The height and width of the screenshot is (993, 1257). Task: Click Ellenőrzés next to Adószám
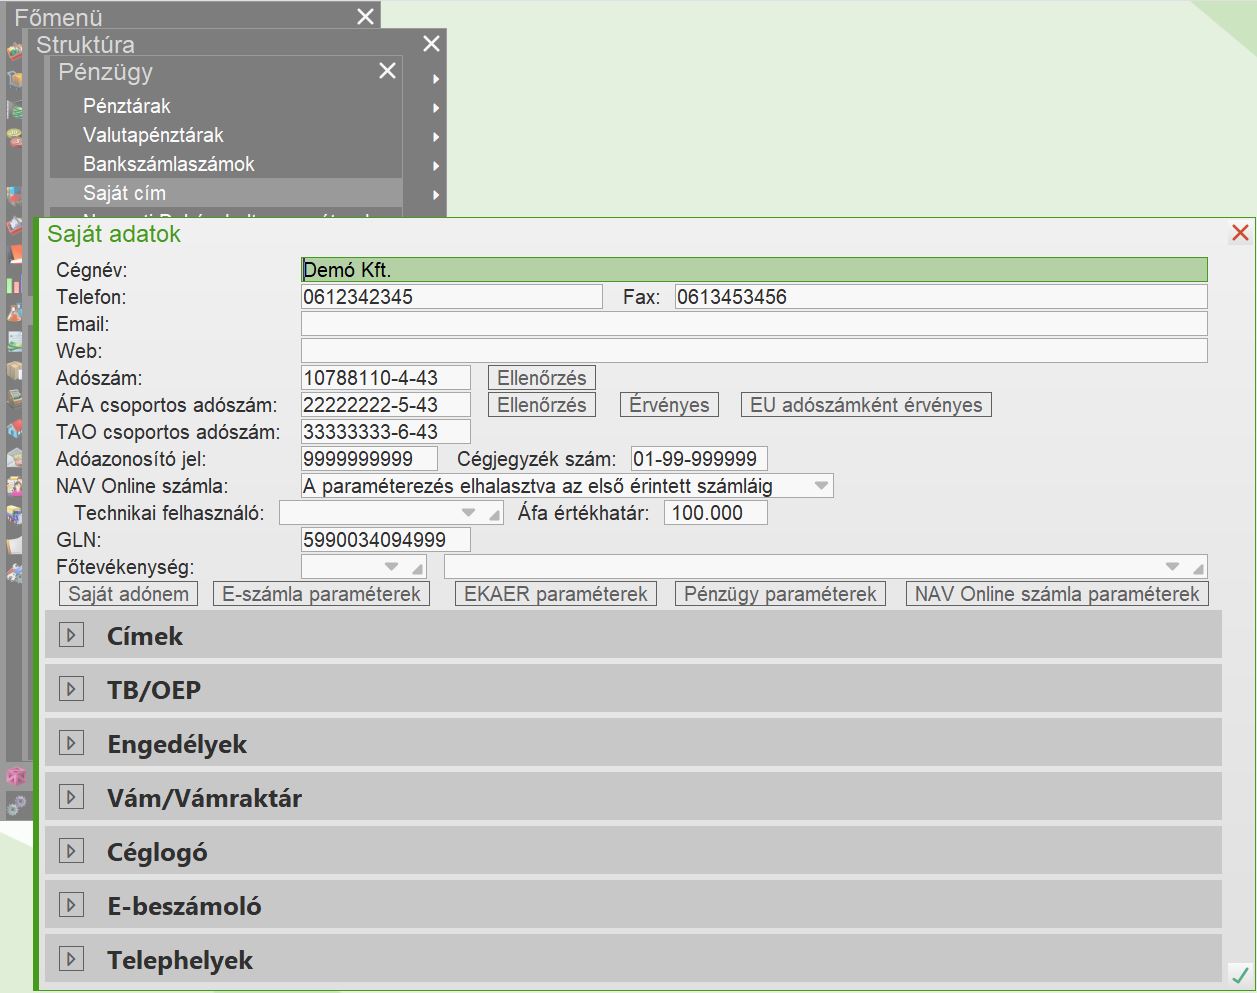[x=542, y=378]
